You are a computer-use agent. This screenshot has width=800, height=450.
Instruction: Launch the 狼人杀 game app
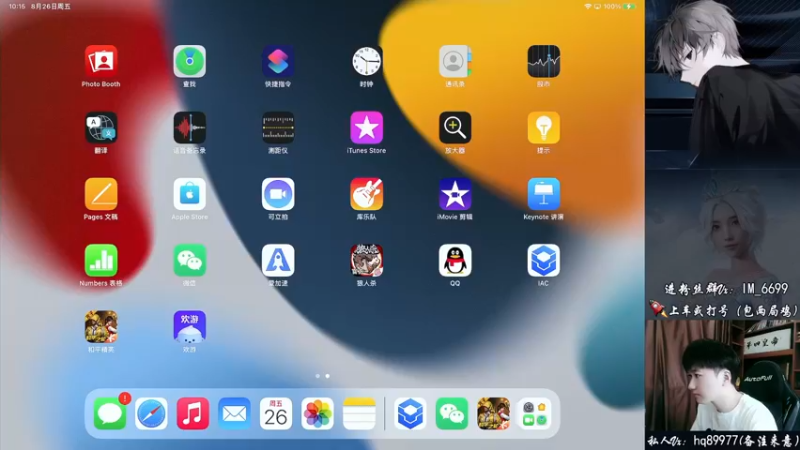(x=366, y=260)
